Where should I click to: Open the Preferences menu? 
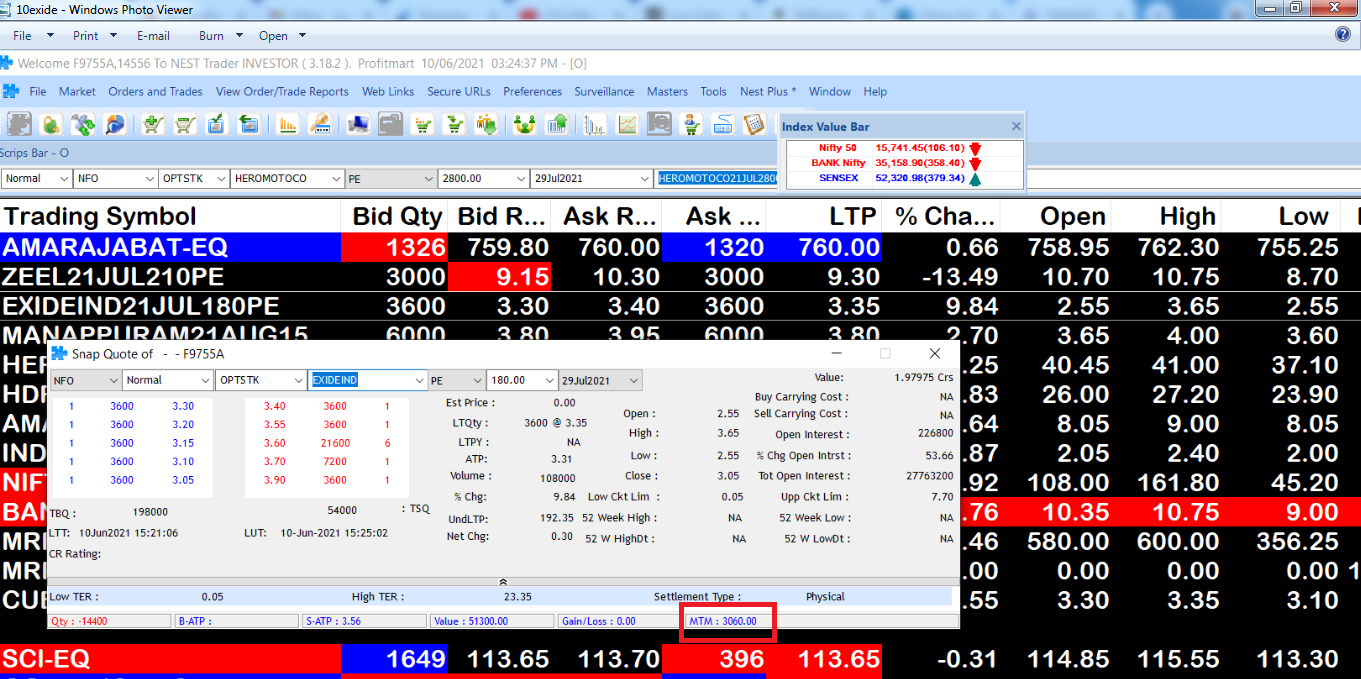(x=532, y=91)
